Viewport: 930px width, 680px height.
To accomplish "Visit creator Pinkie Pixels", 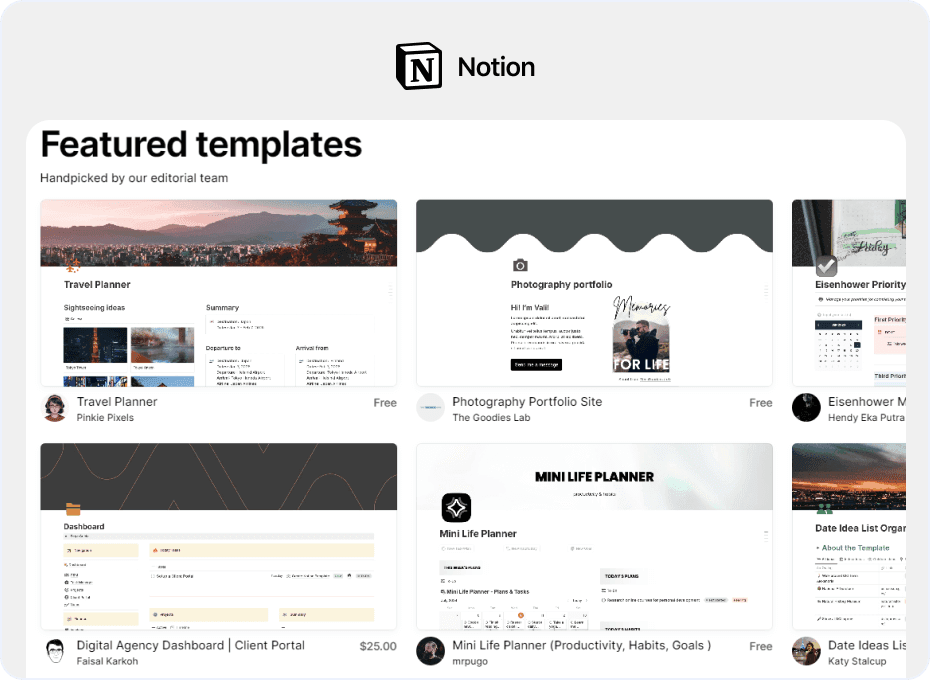I will click(105, 418).
